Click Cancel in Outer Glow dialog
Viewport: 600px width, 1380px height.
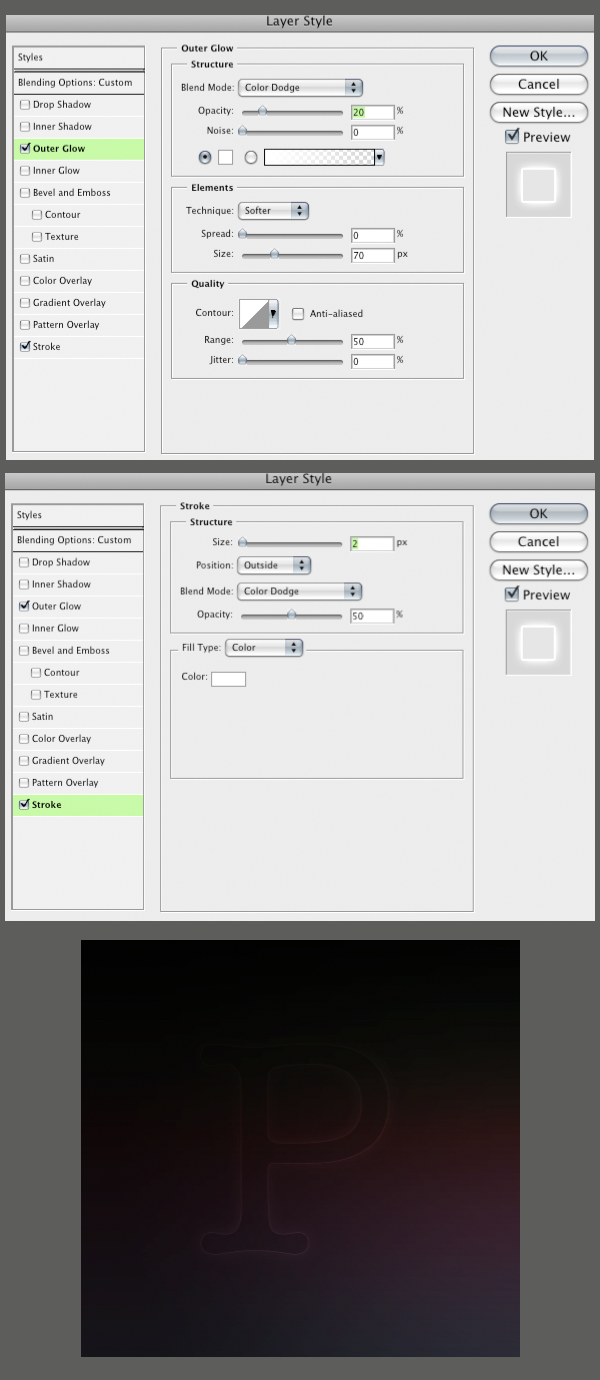[538, 84]
